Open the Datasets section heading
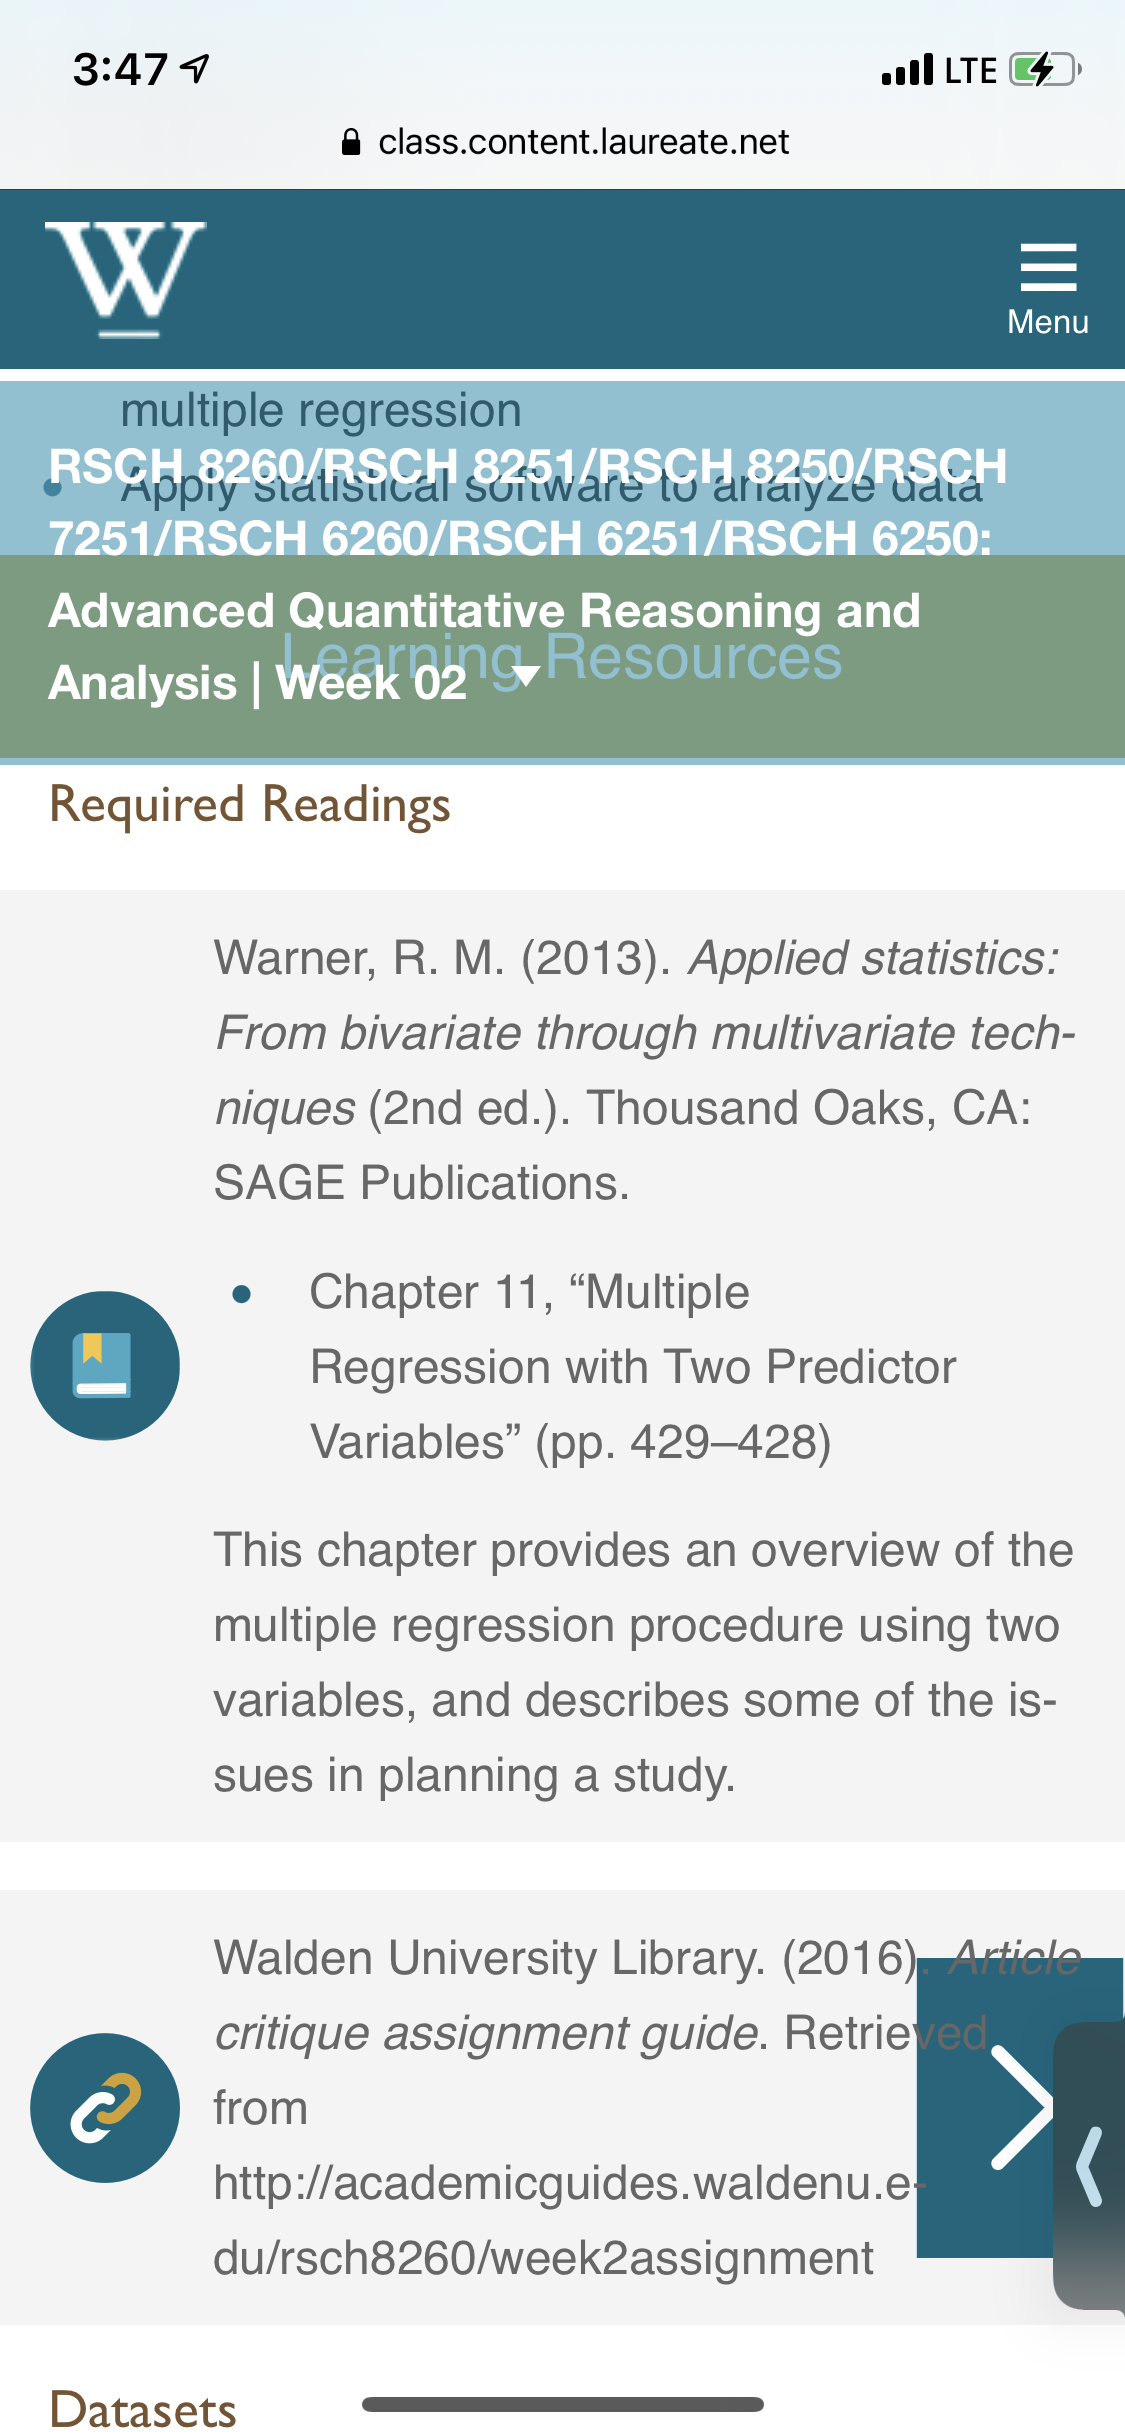Screen dimensions: 1125x2436 pos(143,2409)
